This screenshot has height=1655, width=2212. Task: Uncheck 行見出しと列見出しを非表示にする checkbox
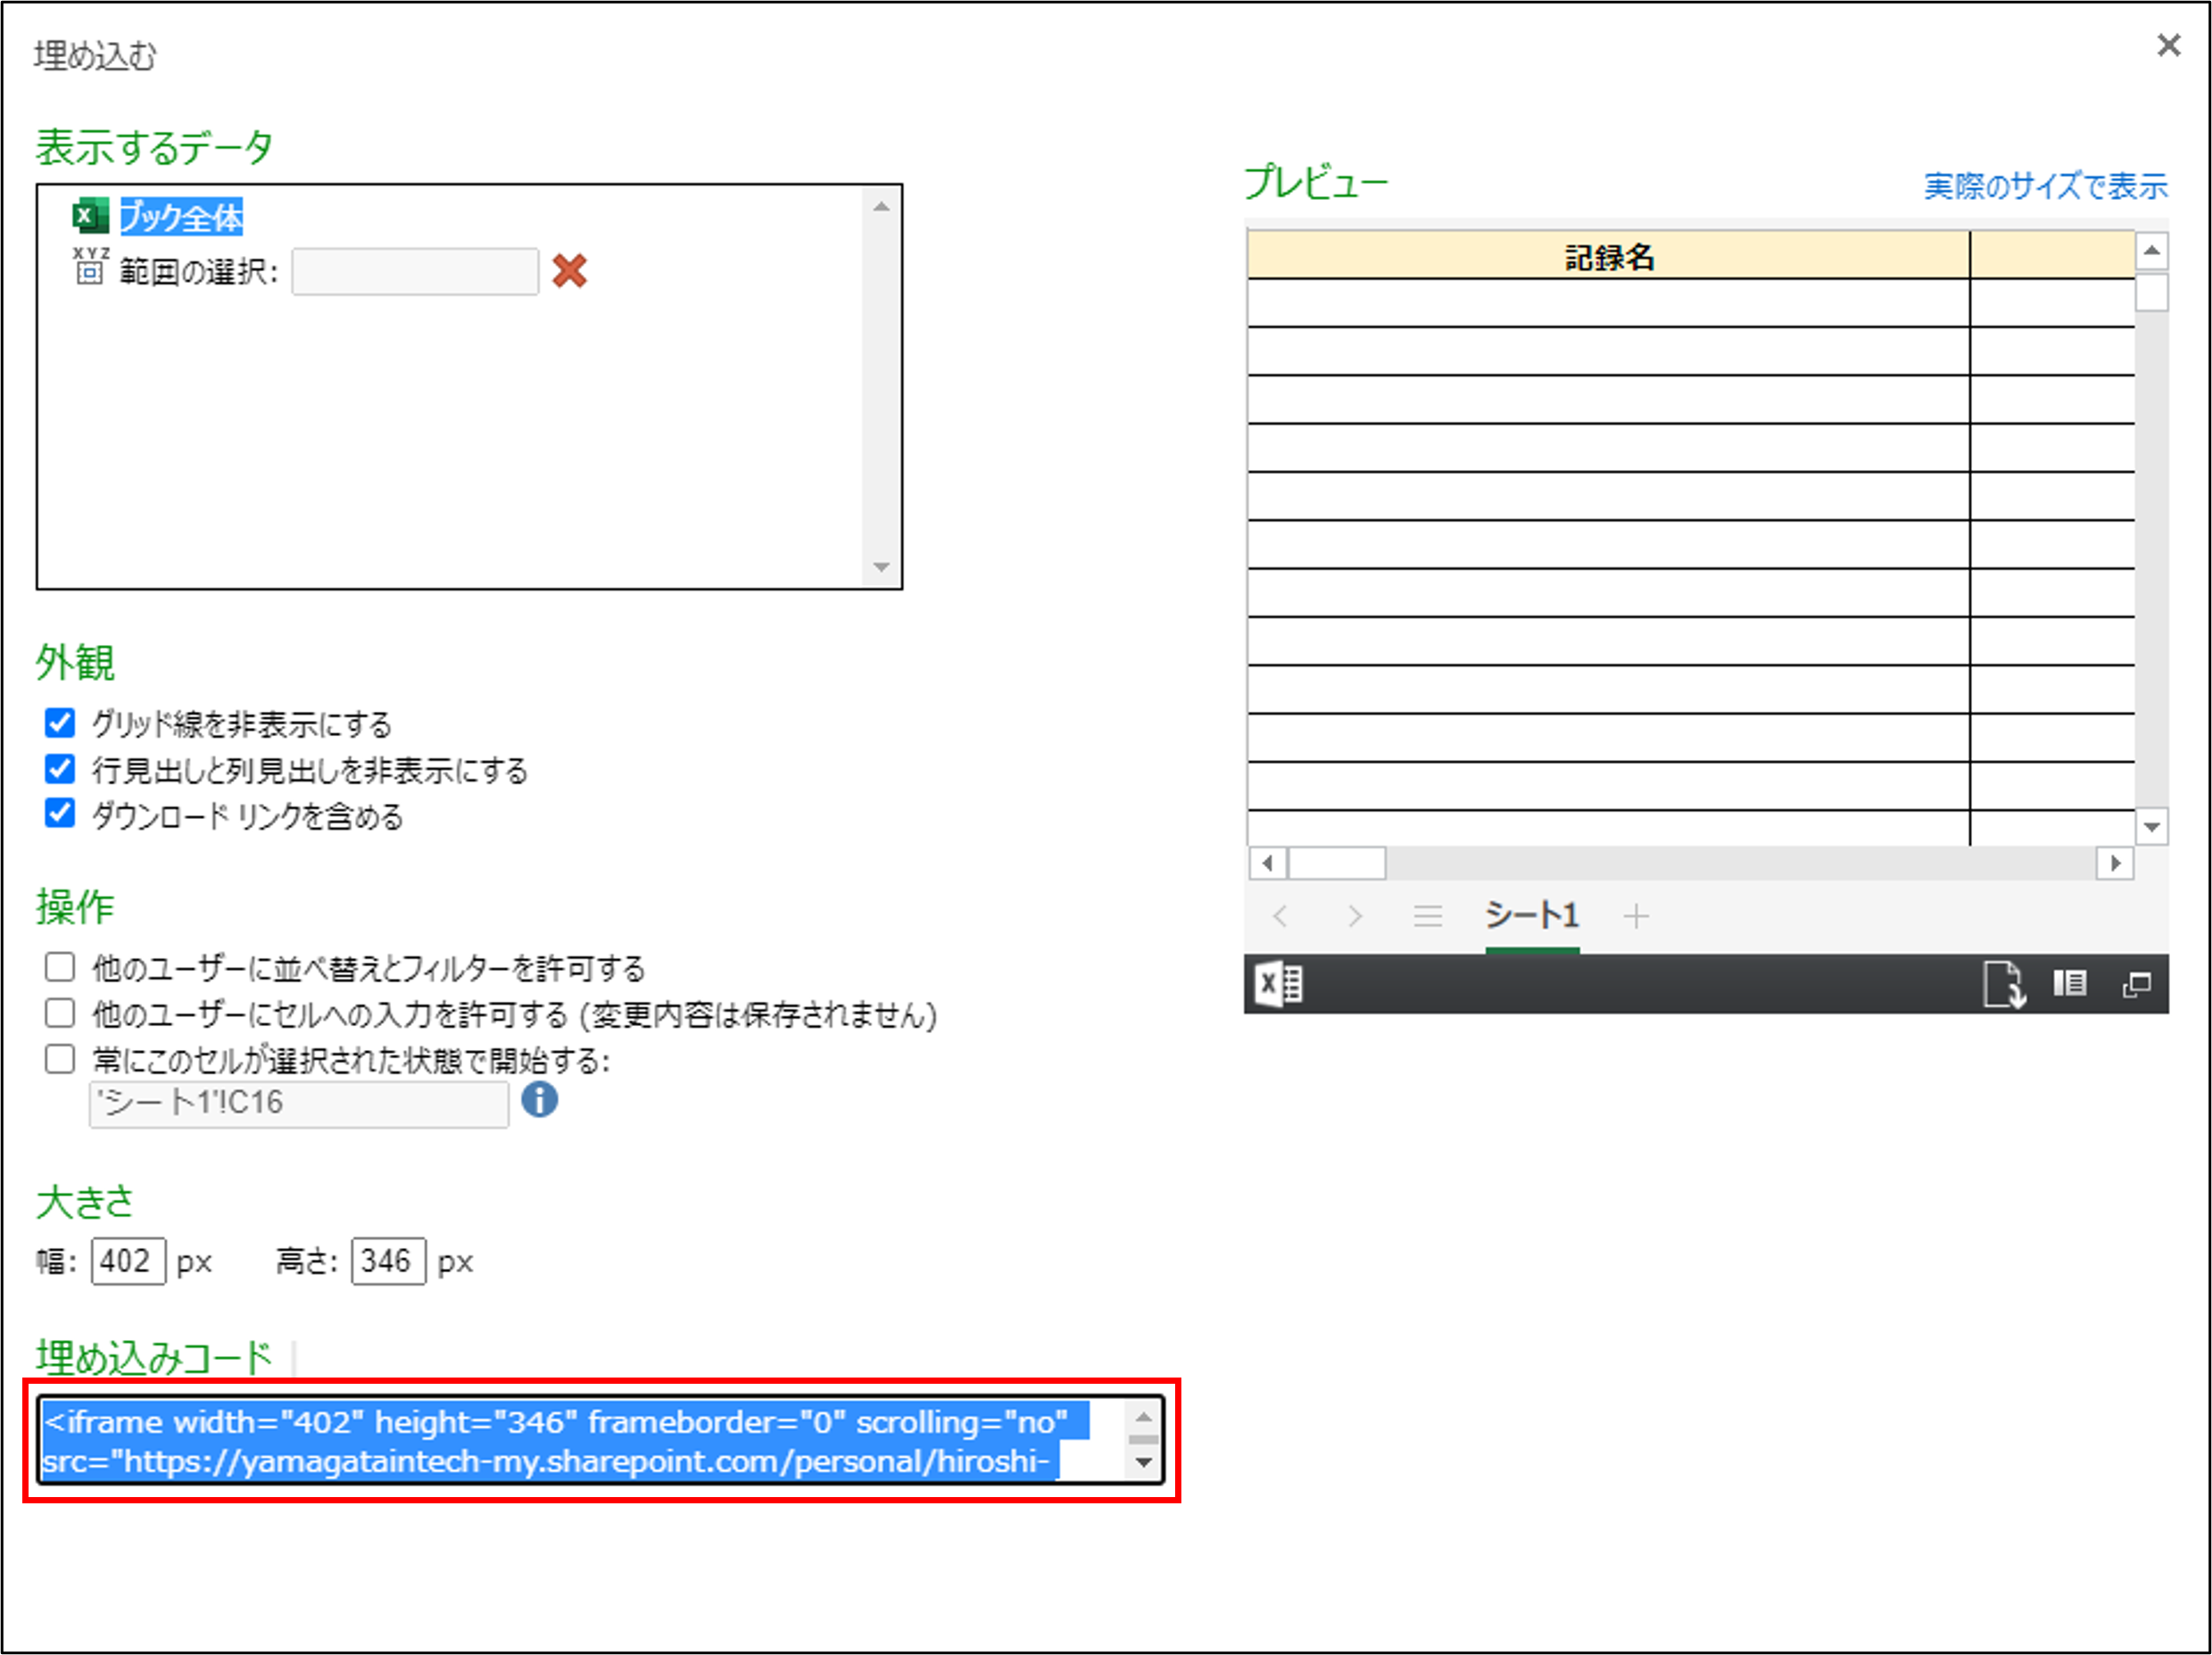tap(60, 769)
